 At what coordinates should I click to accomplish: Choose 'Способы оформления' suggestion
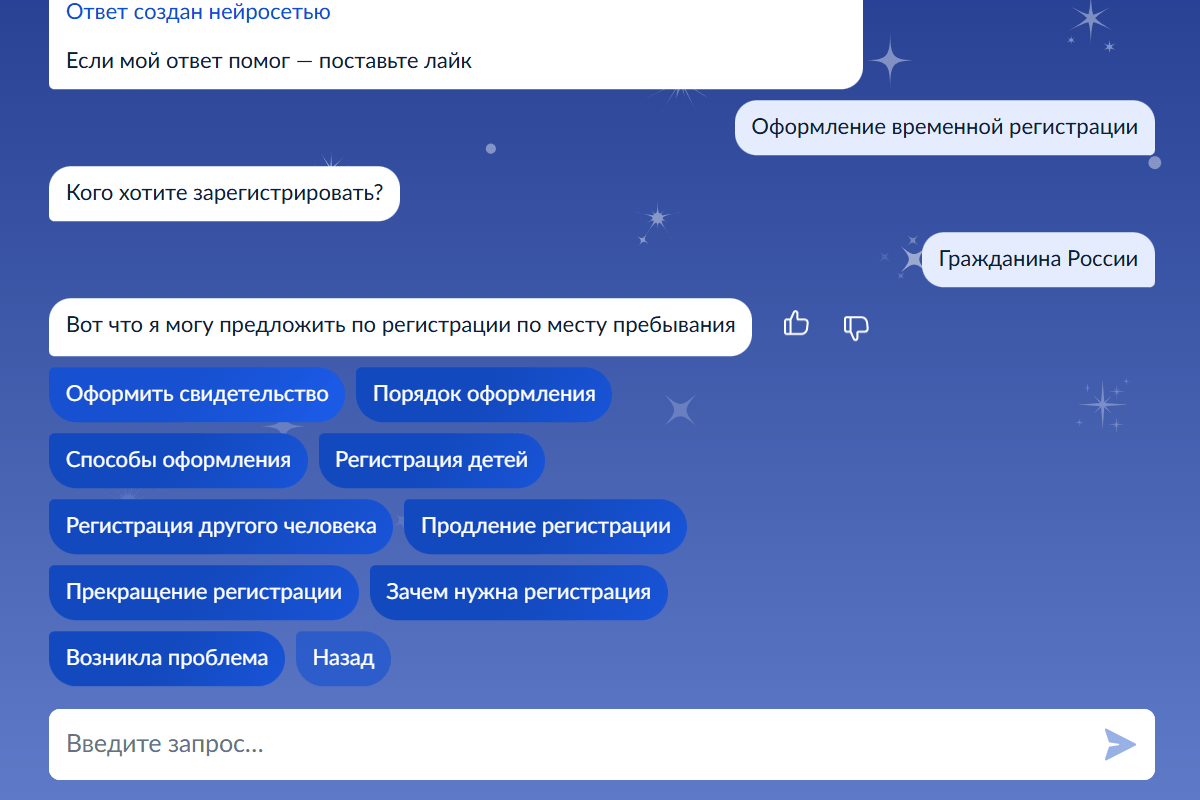(178, 460)
